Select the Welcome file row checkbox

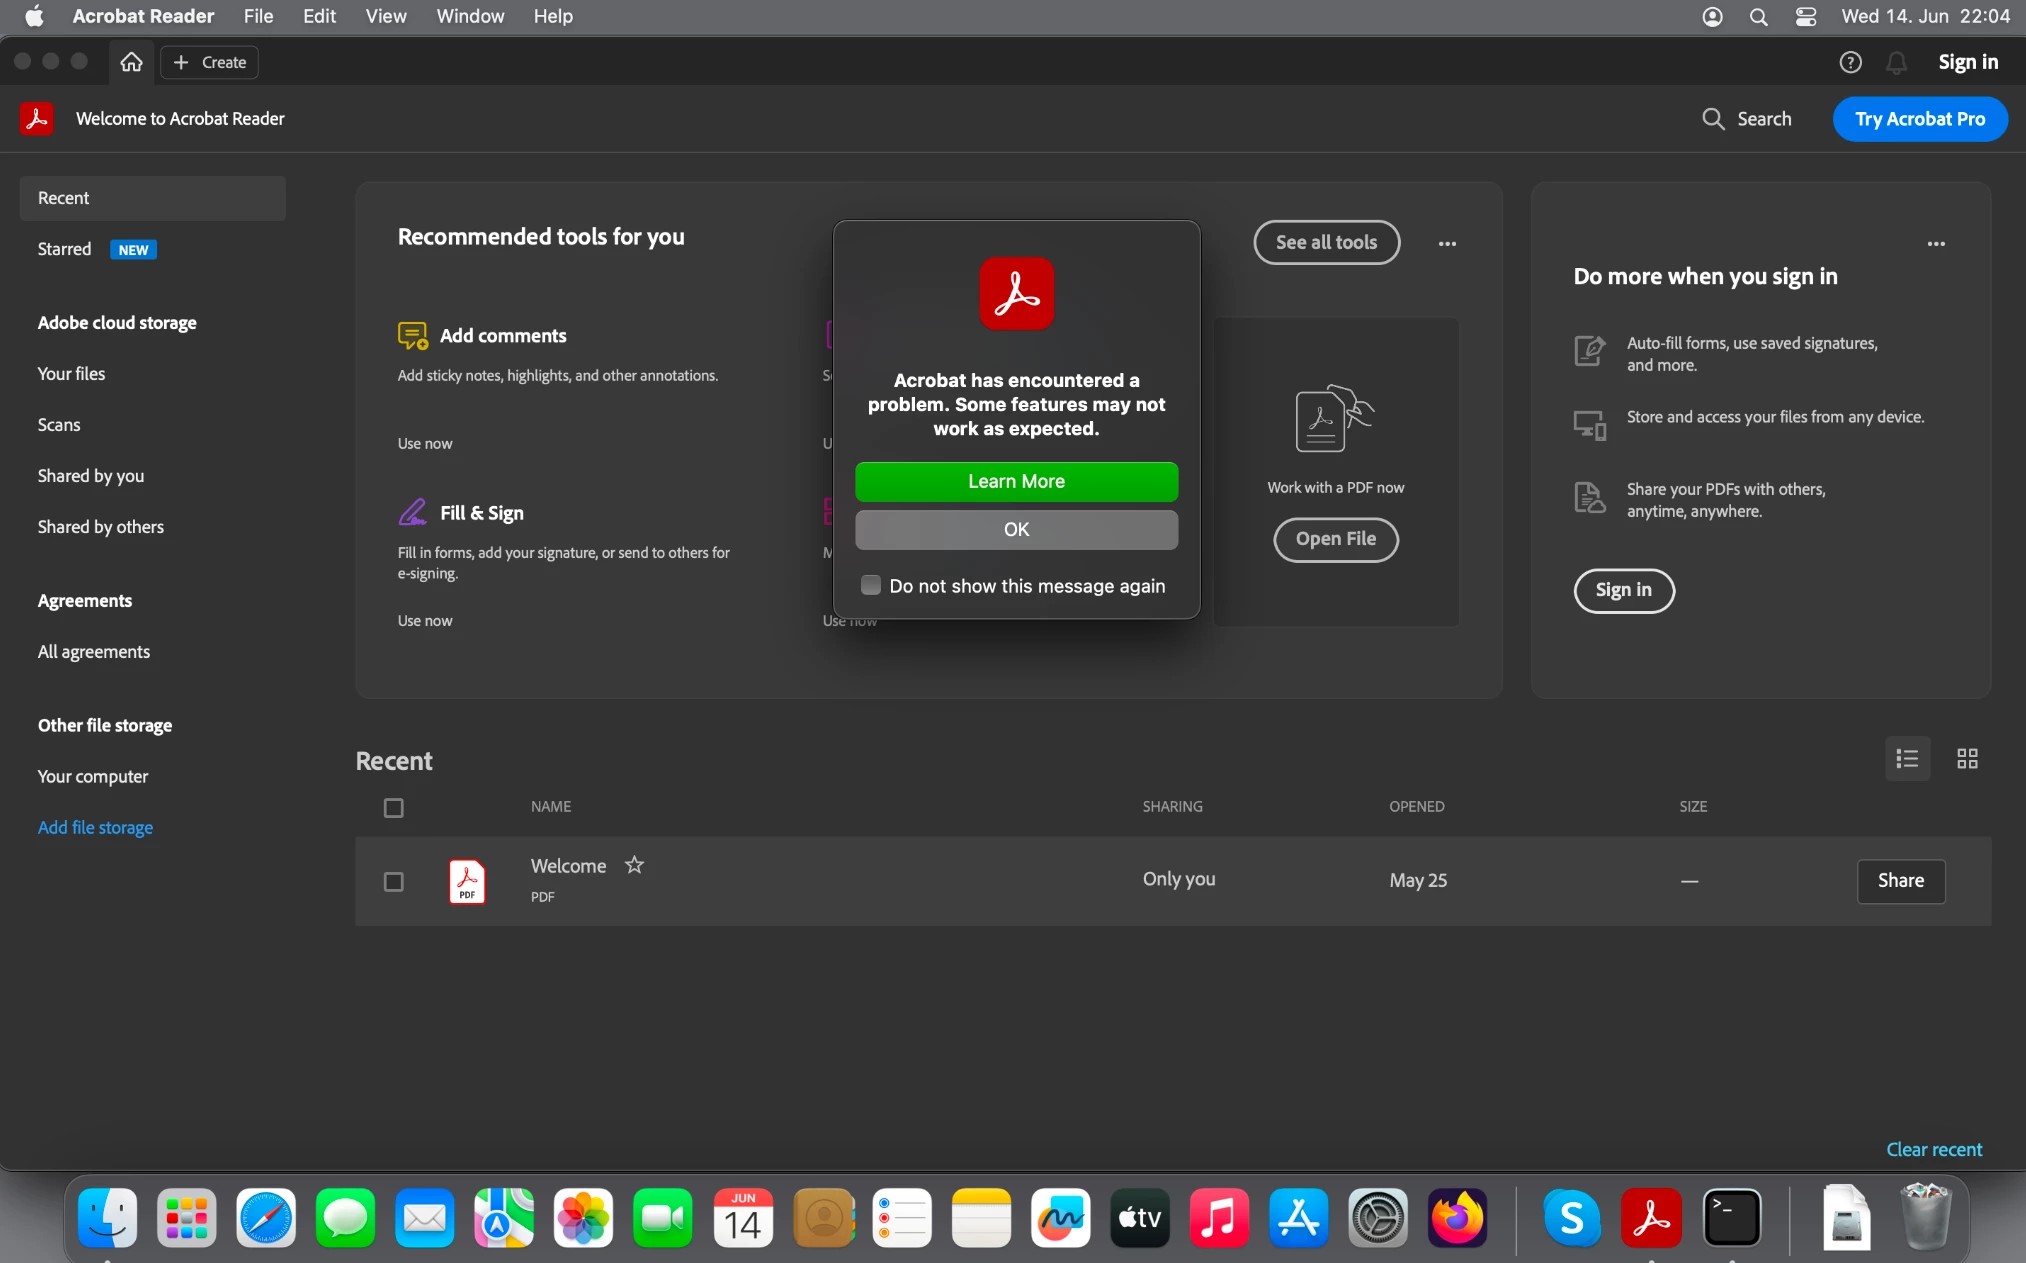pyautogui.click(x=394, y=881)
